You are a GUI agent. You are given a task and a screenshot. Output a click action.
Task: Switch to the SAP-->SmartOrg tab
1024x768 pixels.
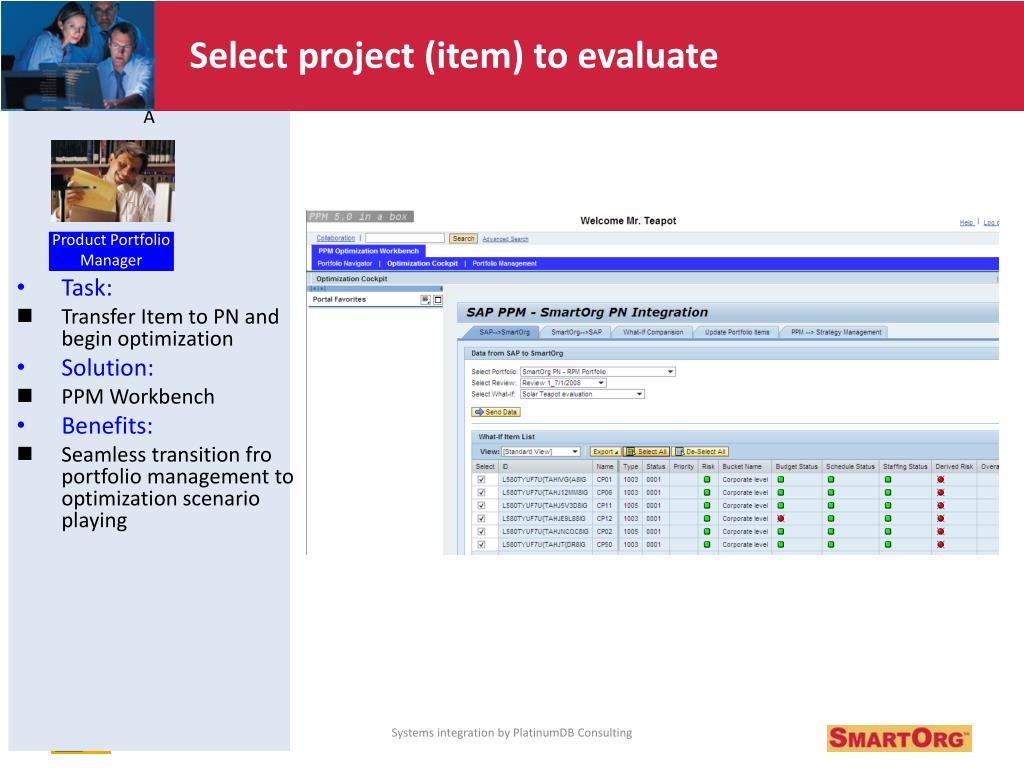[504, 332]
